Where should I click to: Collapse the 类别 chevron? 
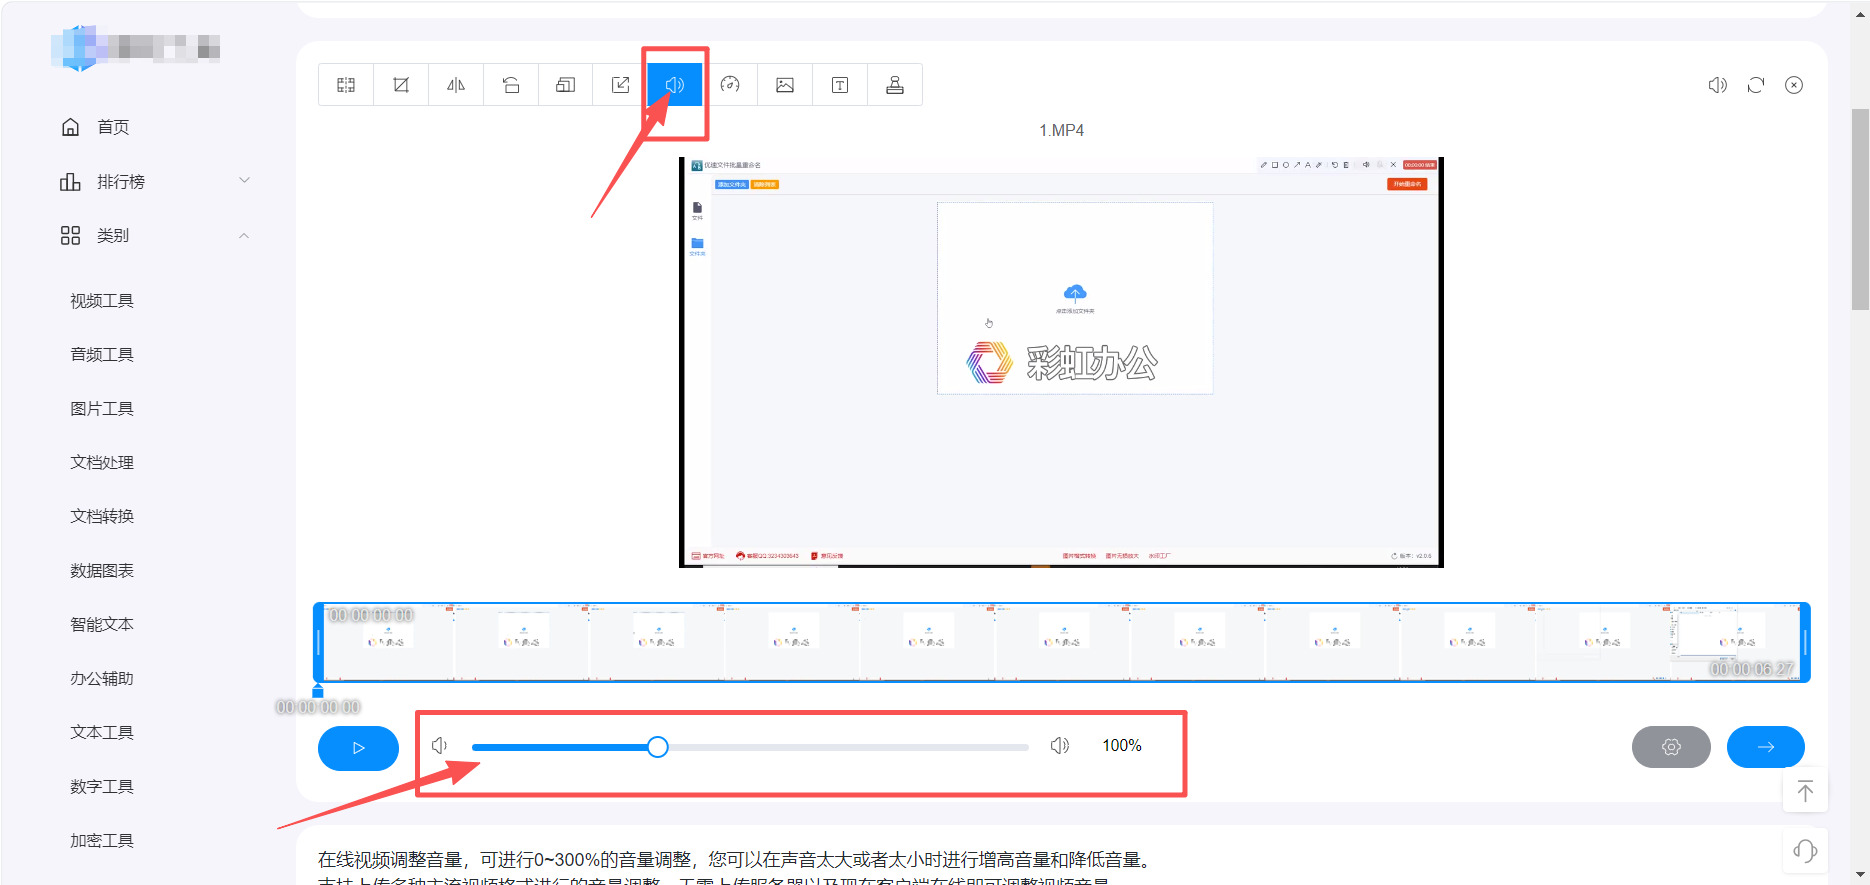coord(244,236)
